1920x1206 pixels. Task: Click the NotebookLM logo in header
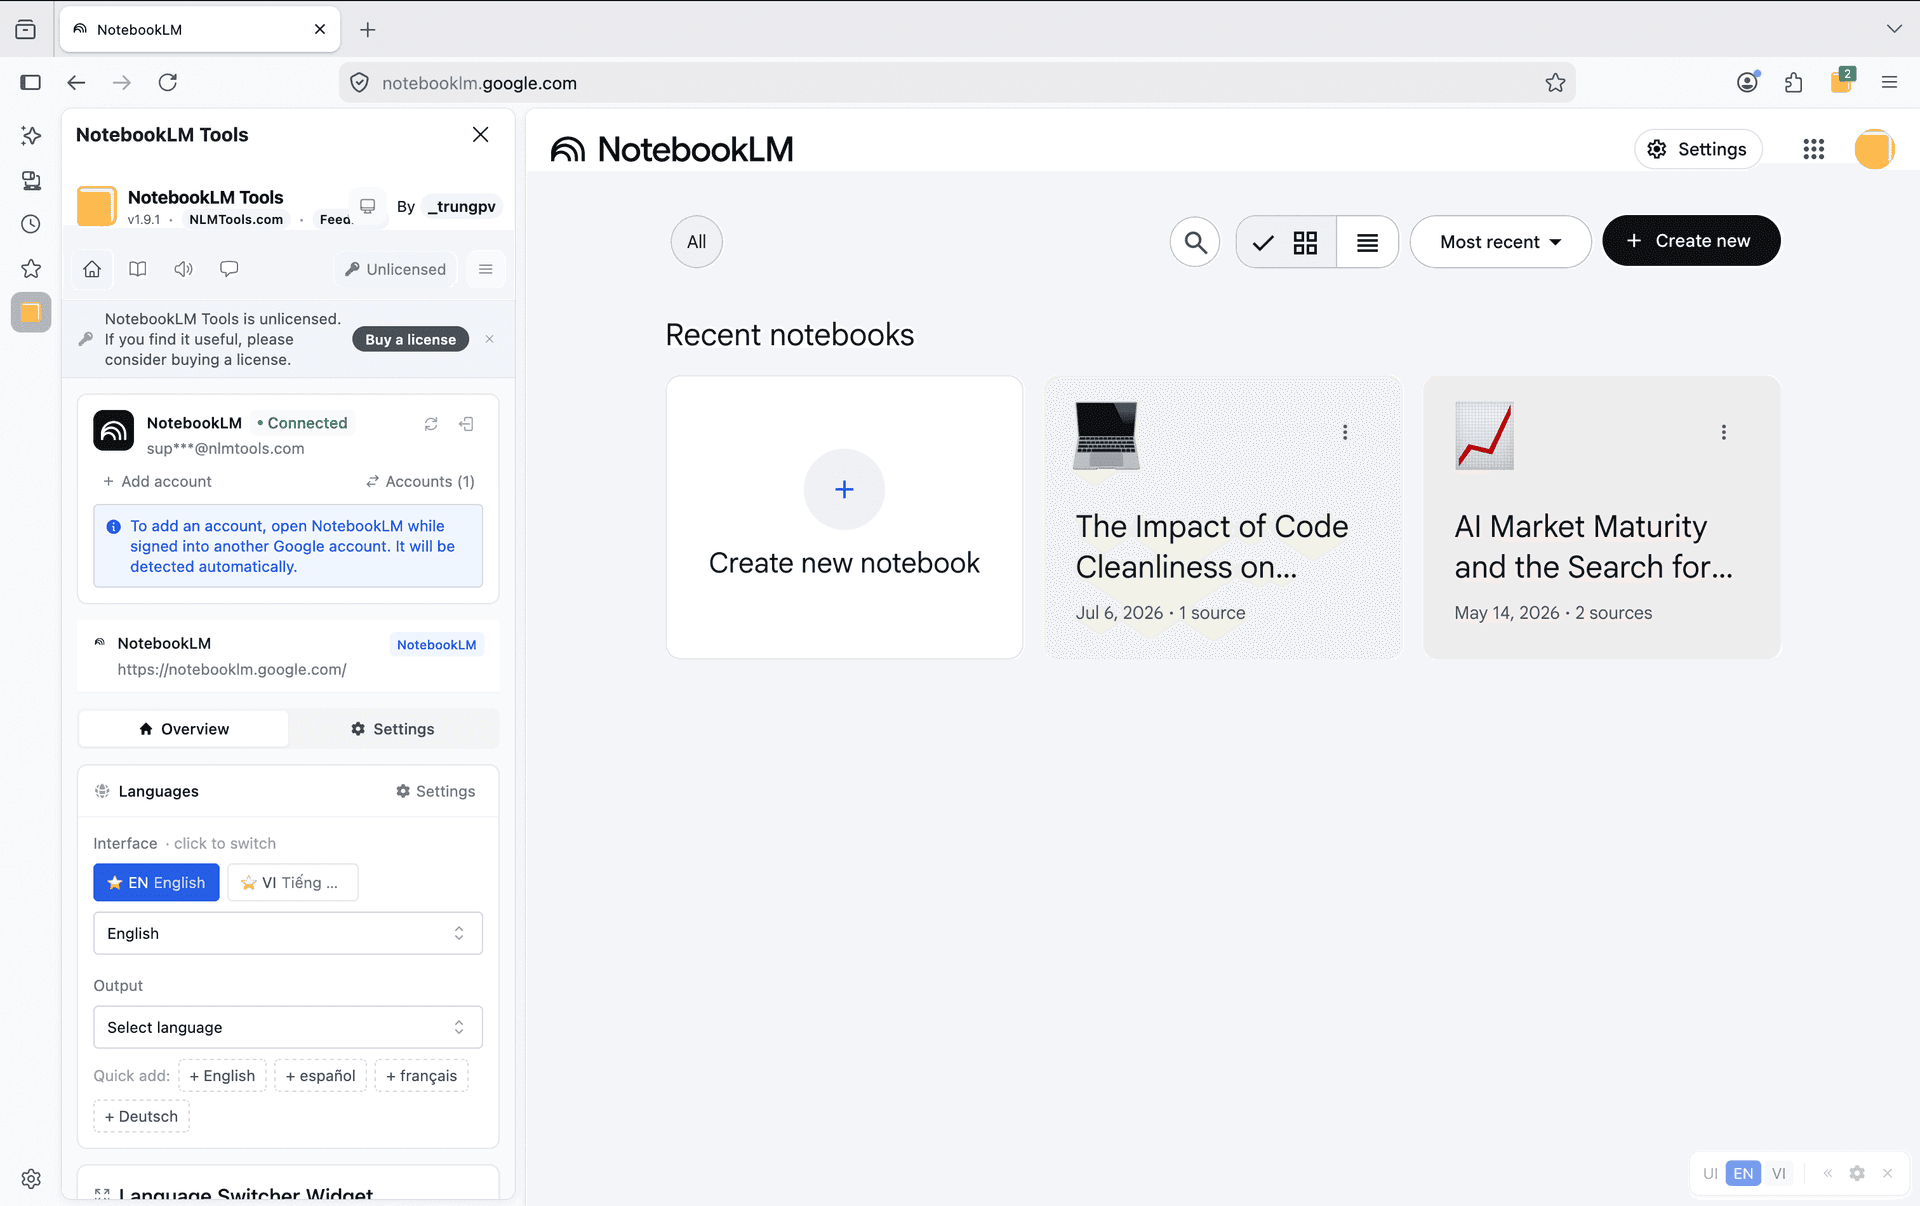point(672,149)
